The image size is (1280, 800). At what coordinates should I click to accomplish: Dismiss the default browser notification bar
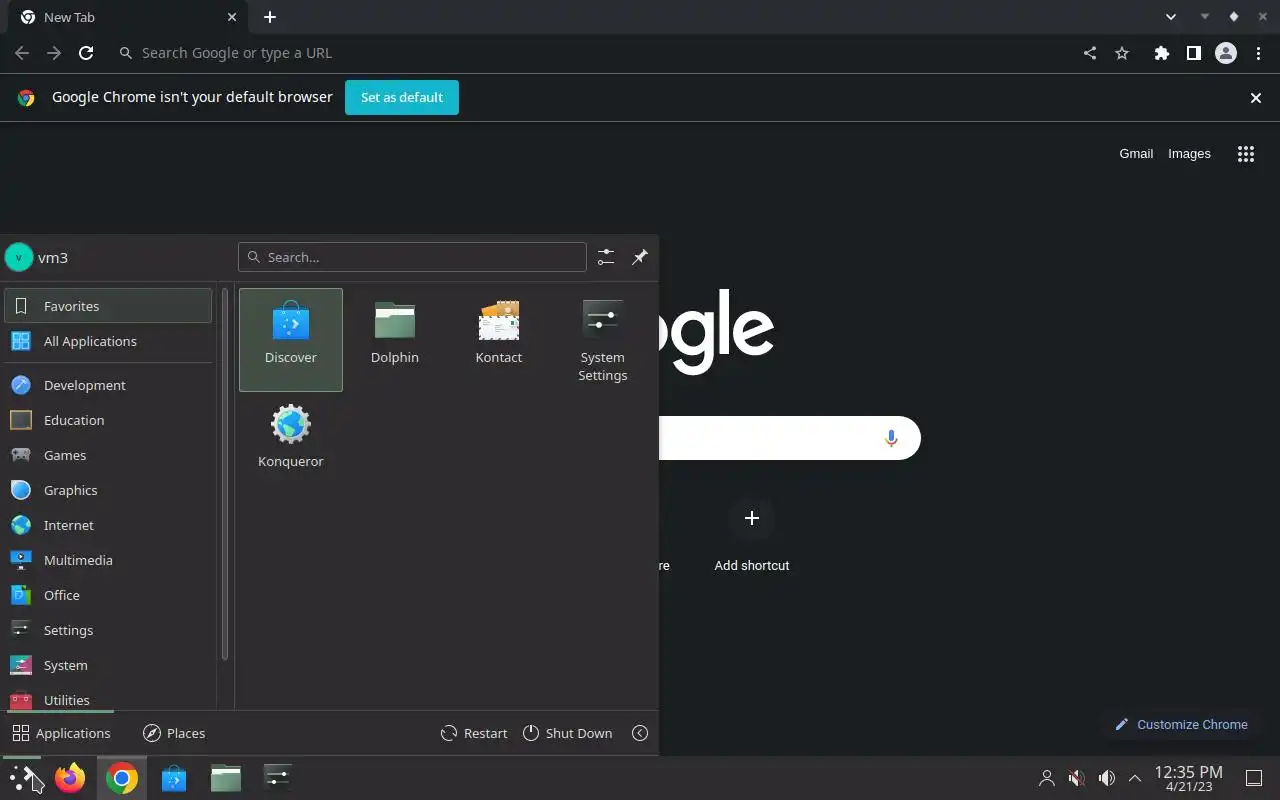pyautogui.click(x=1256, y=97)
